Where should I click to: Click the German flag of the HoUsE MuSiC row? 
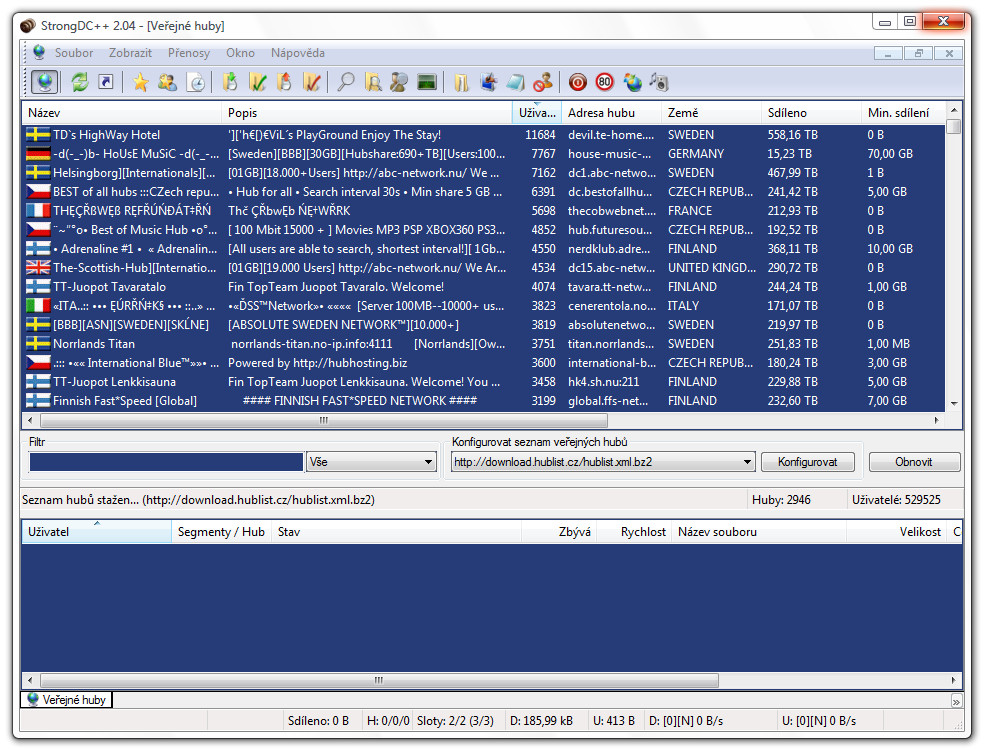(x=38, y=154)
